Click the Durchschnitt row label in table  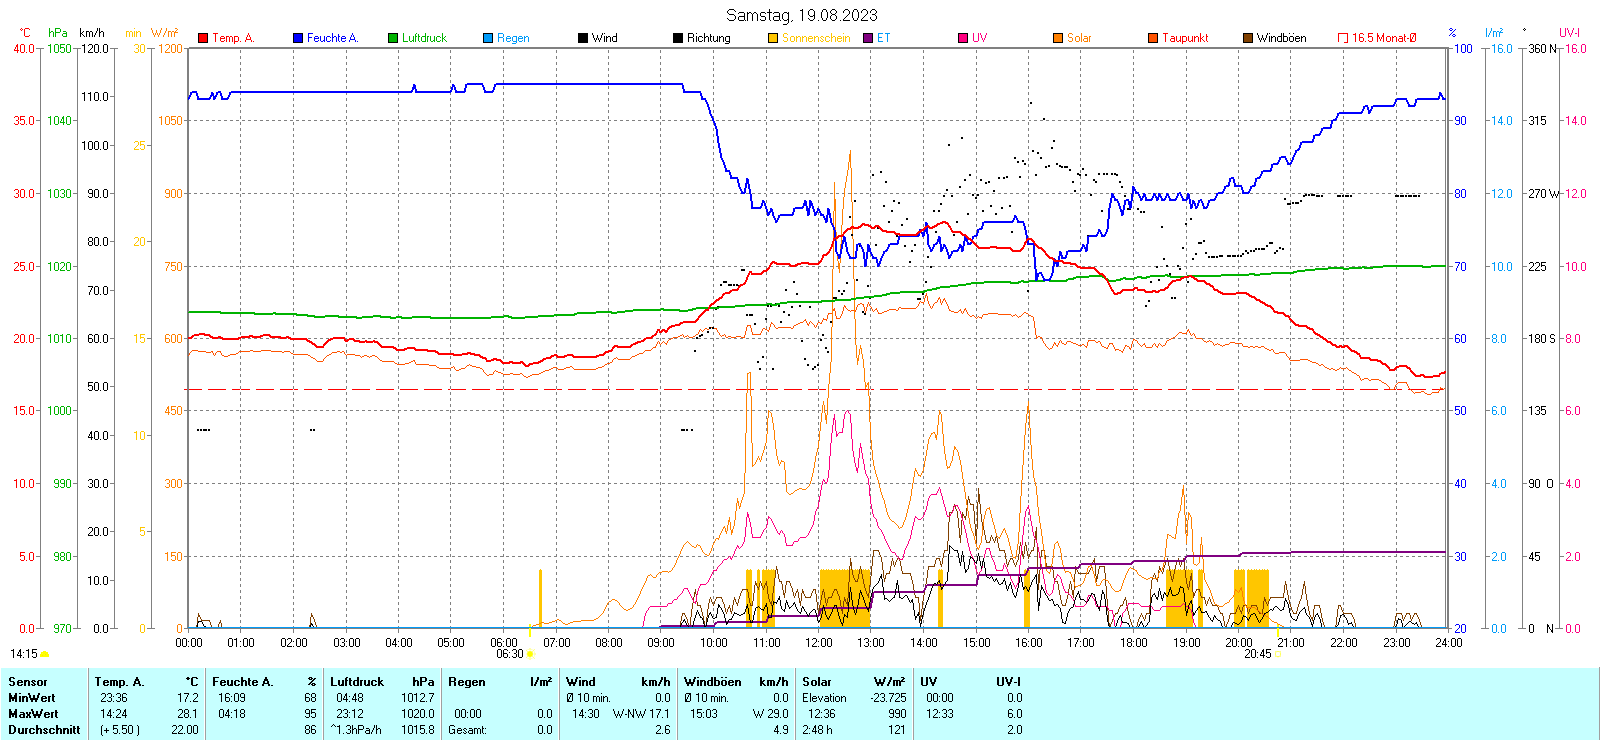tap(44, 730)
